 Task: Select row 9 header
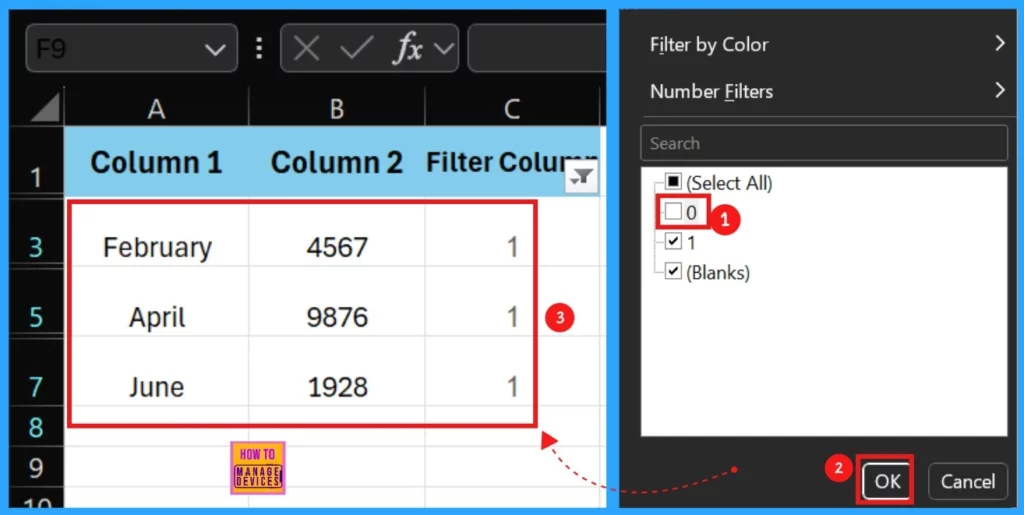point(37,467)
